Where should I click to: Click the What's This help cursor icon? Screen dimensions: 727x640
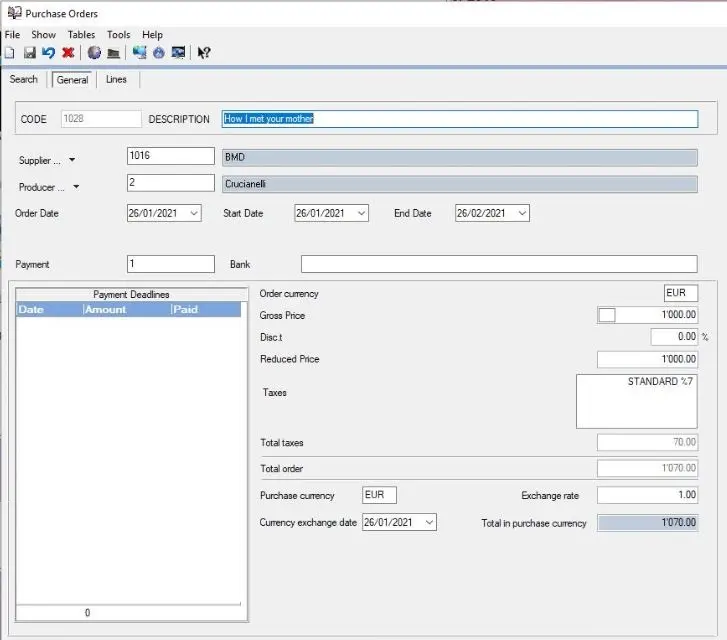(204, 53)
